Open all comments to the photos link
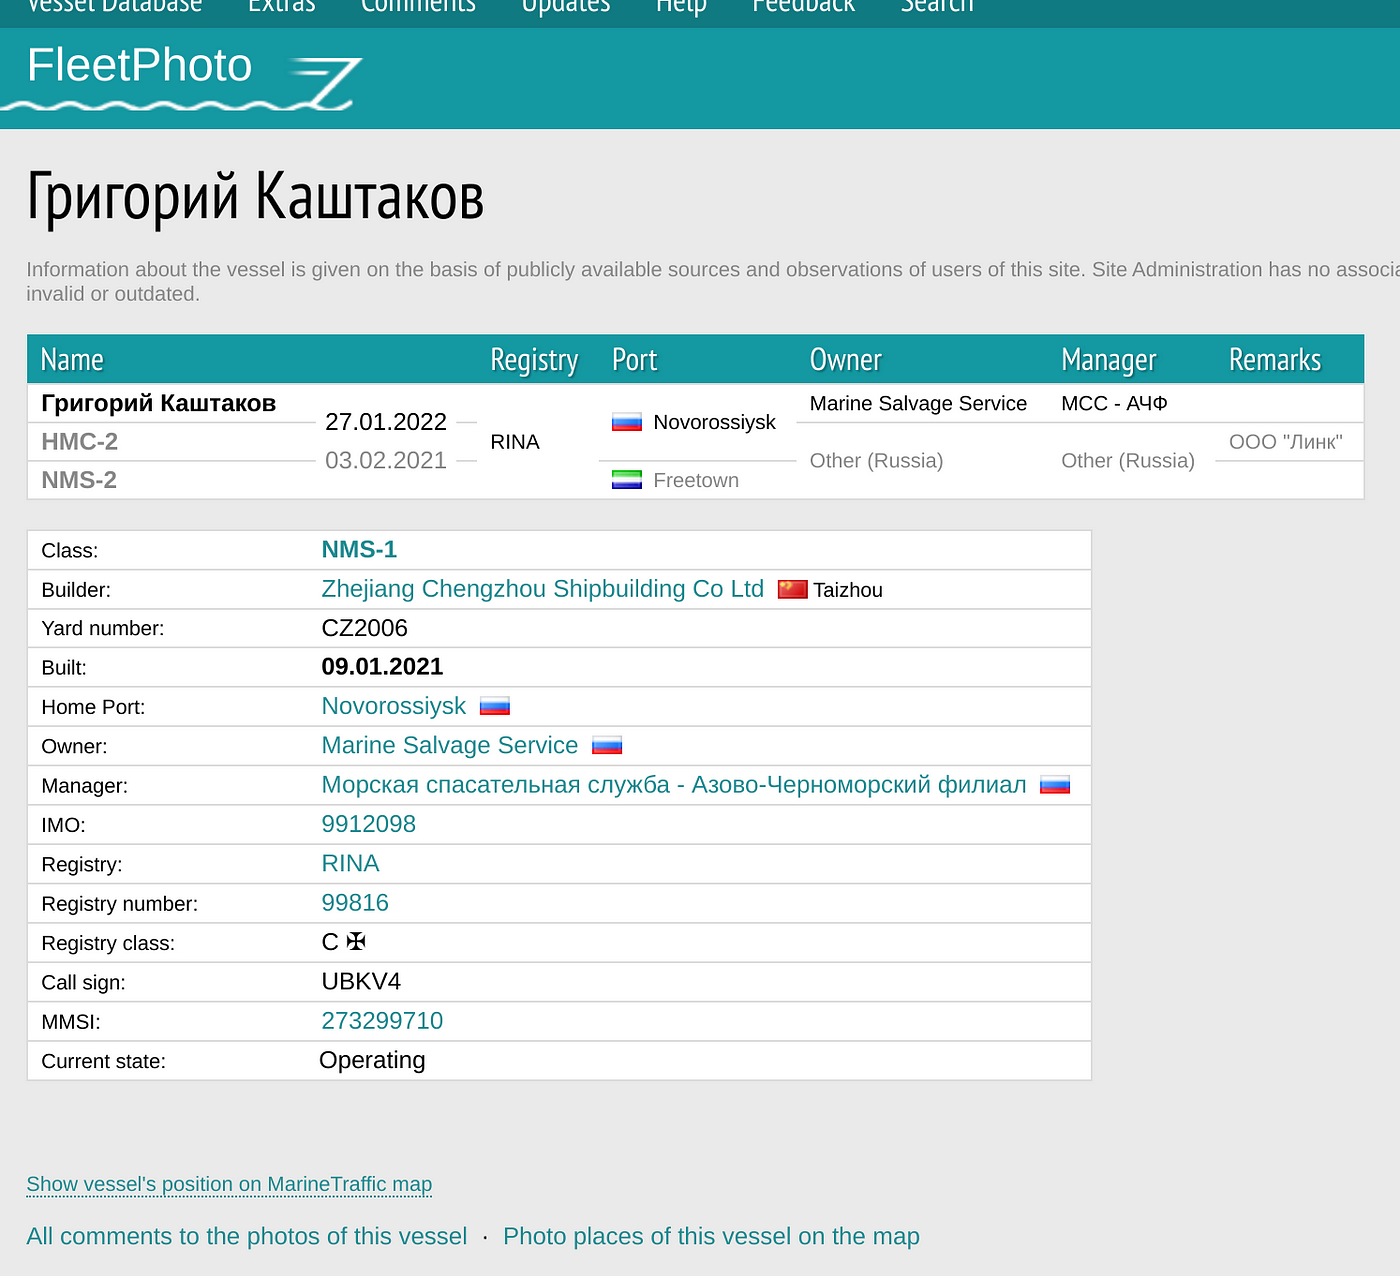This screenshot has width=1400, height=1276. (x=247, y=1237)
